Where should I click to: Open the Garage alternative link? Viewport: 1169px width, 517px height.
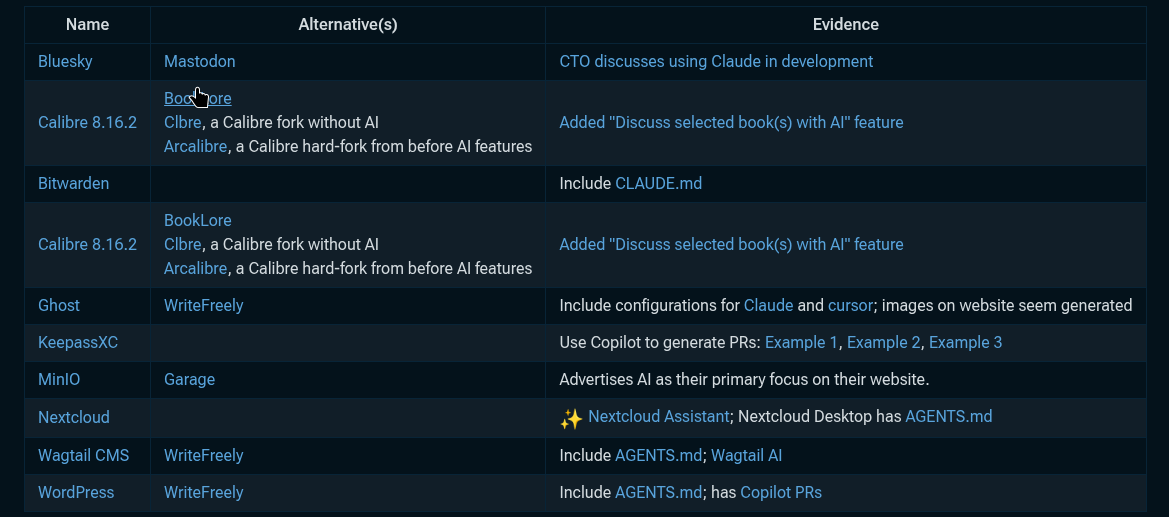(x=189, y=379)
